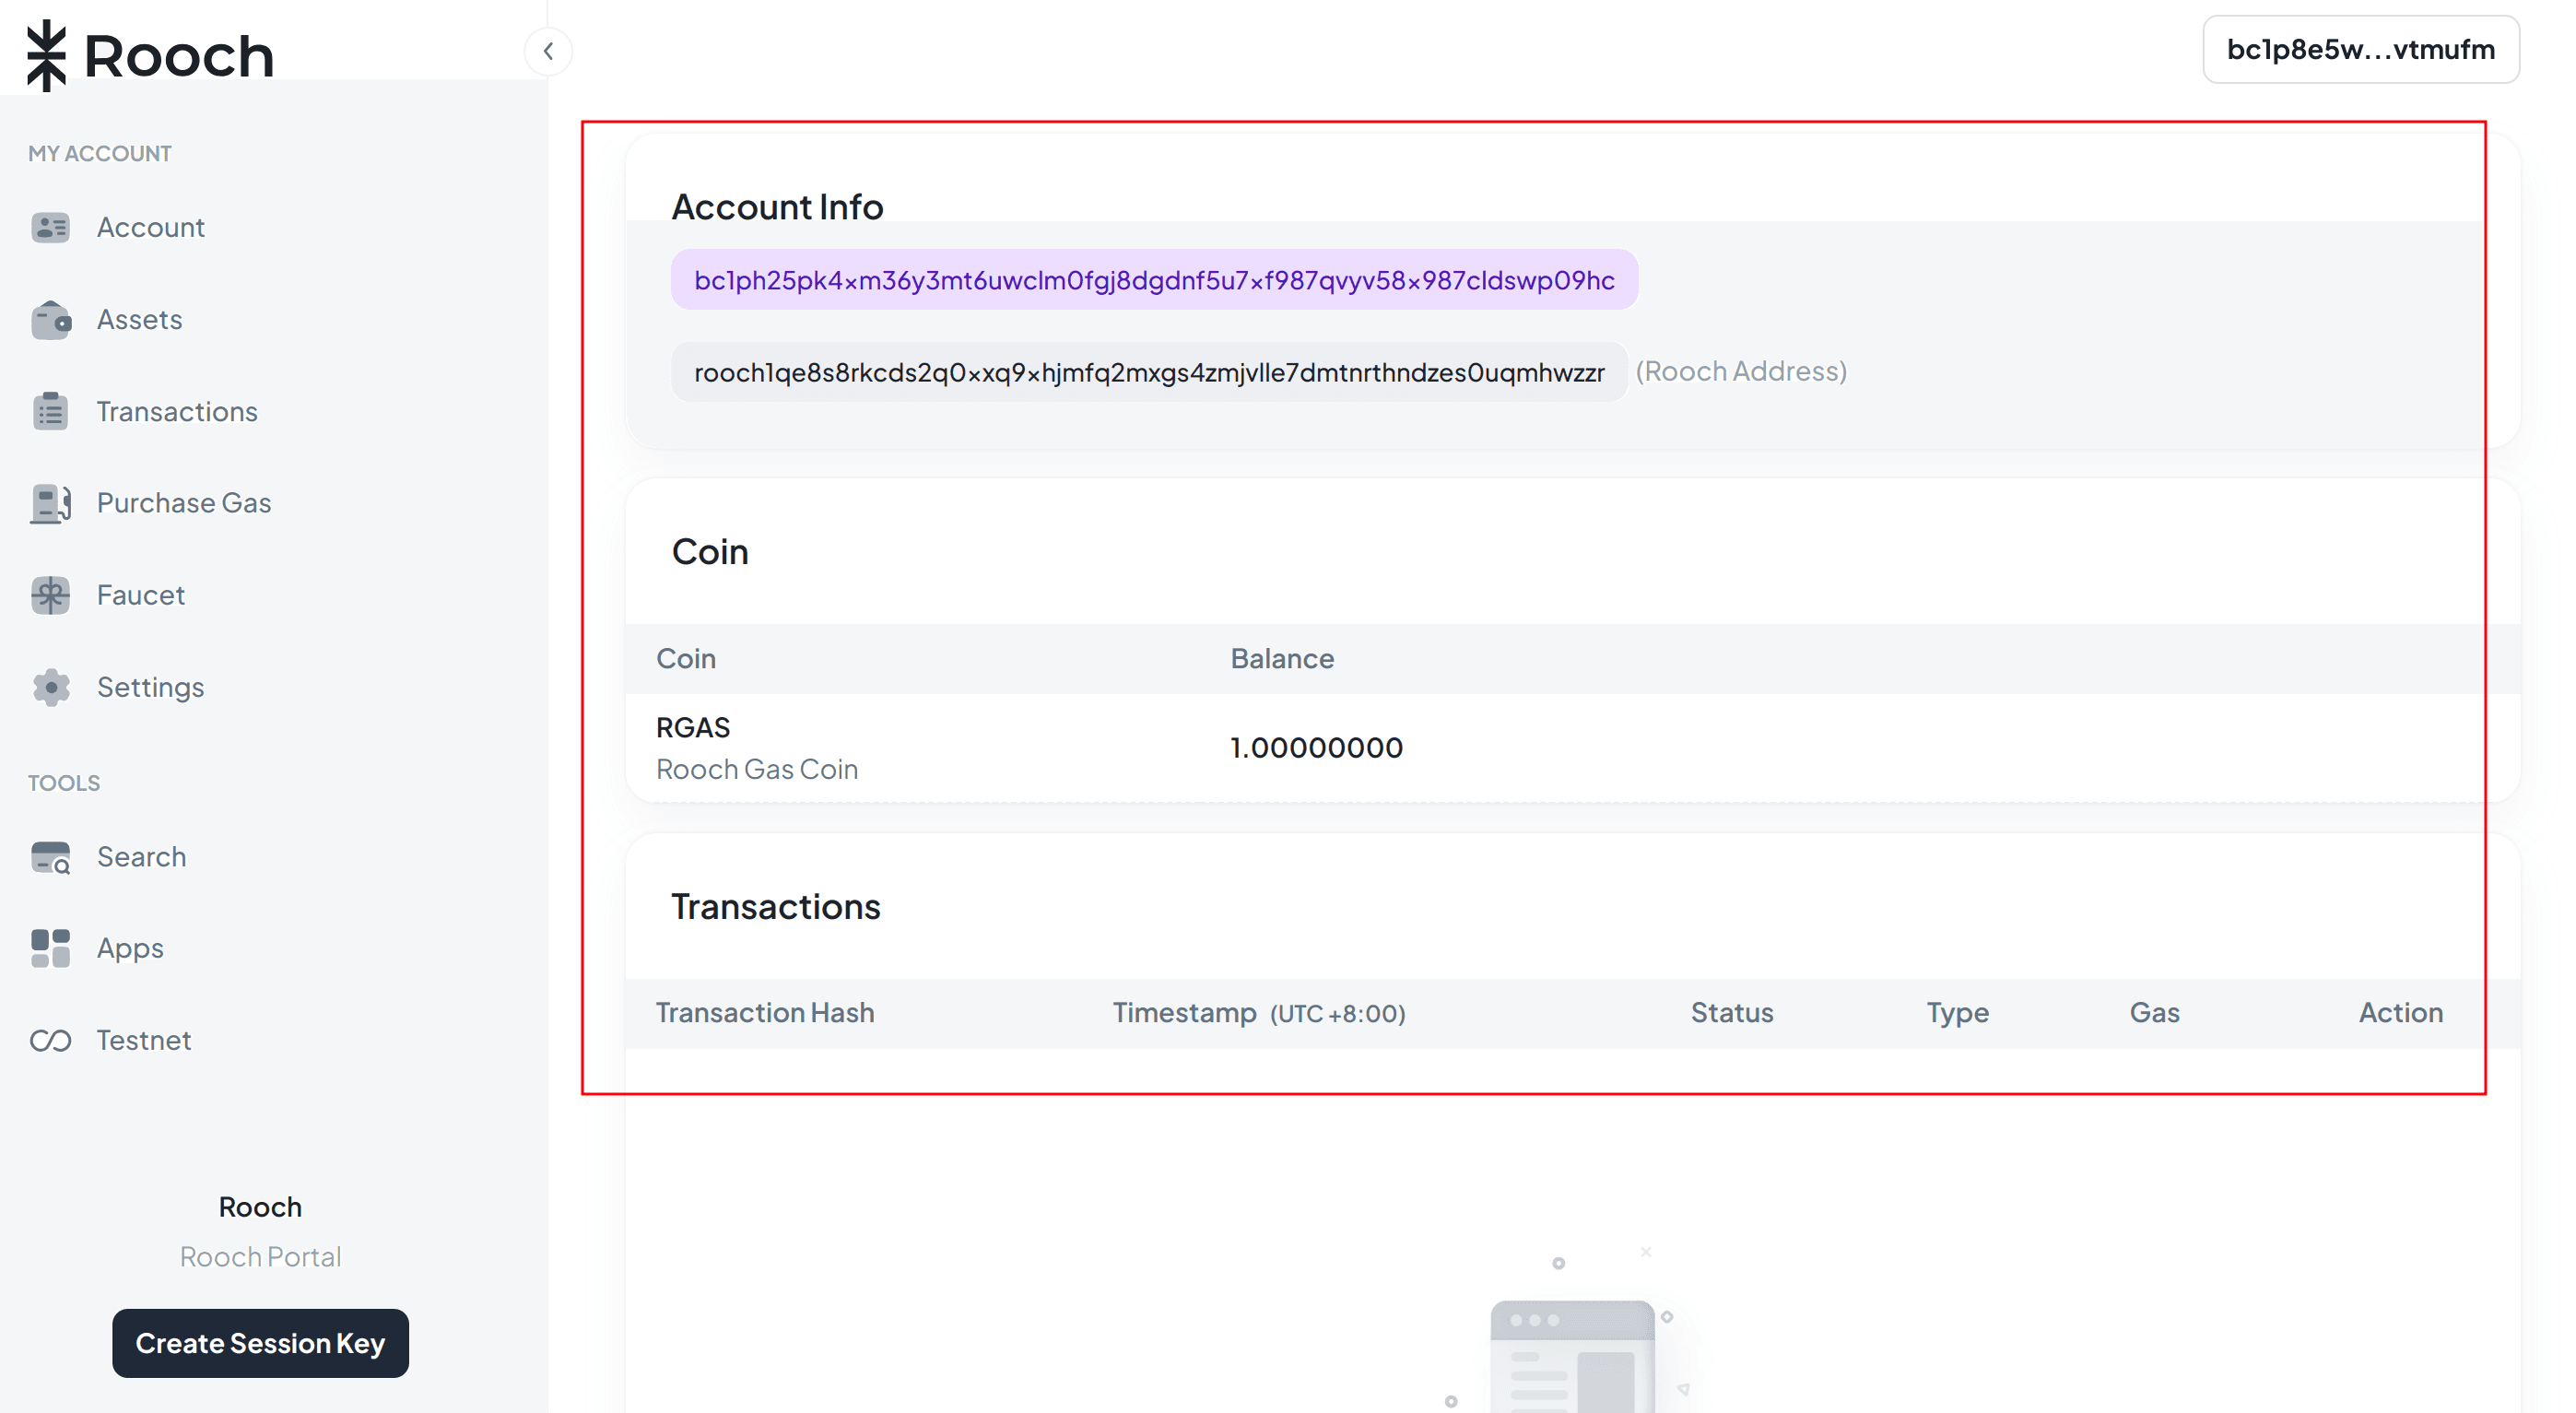
Task: Click the Apps grid icon
Action: coord(50,948)
